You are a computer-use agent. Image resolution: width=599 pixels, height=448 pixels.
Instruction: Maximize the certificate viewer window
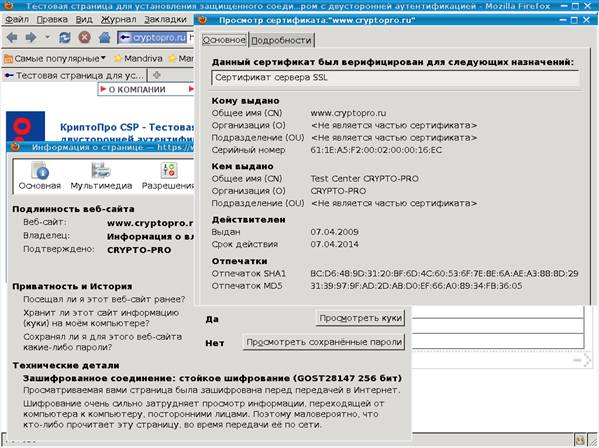click(x=575, y=20)
